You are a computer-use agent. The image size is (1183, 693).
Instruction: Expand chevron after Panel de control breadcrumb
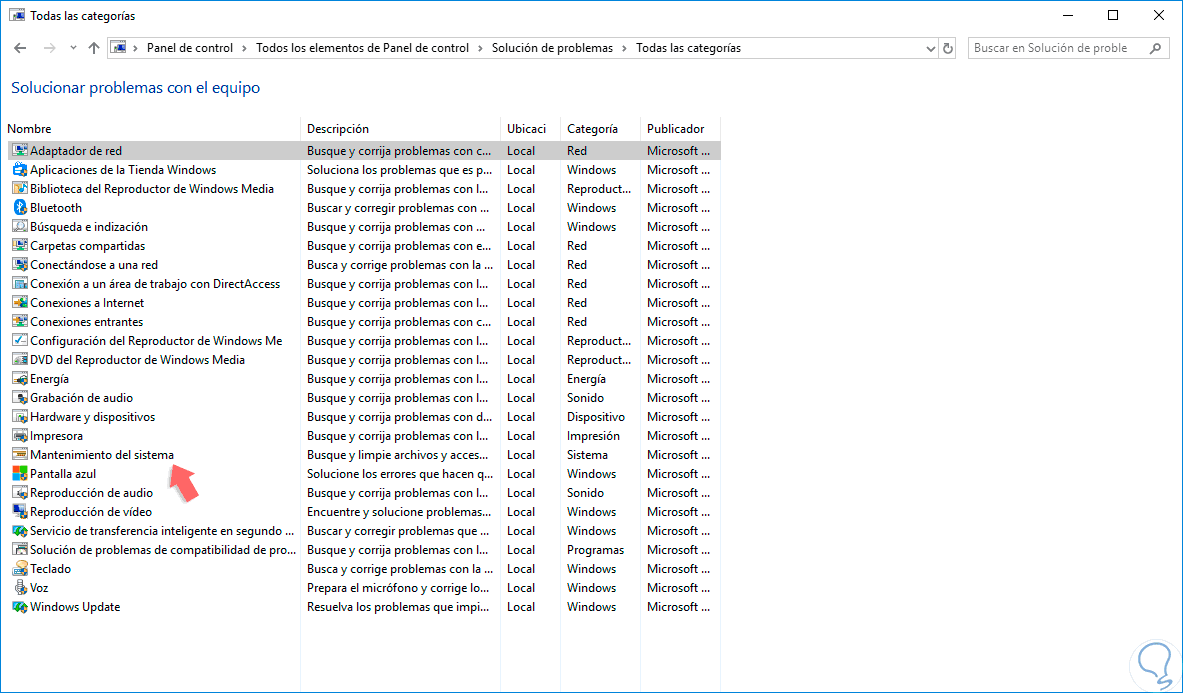pos(244,48)
